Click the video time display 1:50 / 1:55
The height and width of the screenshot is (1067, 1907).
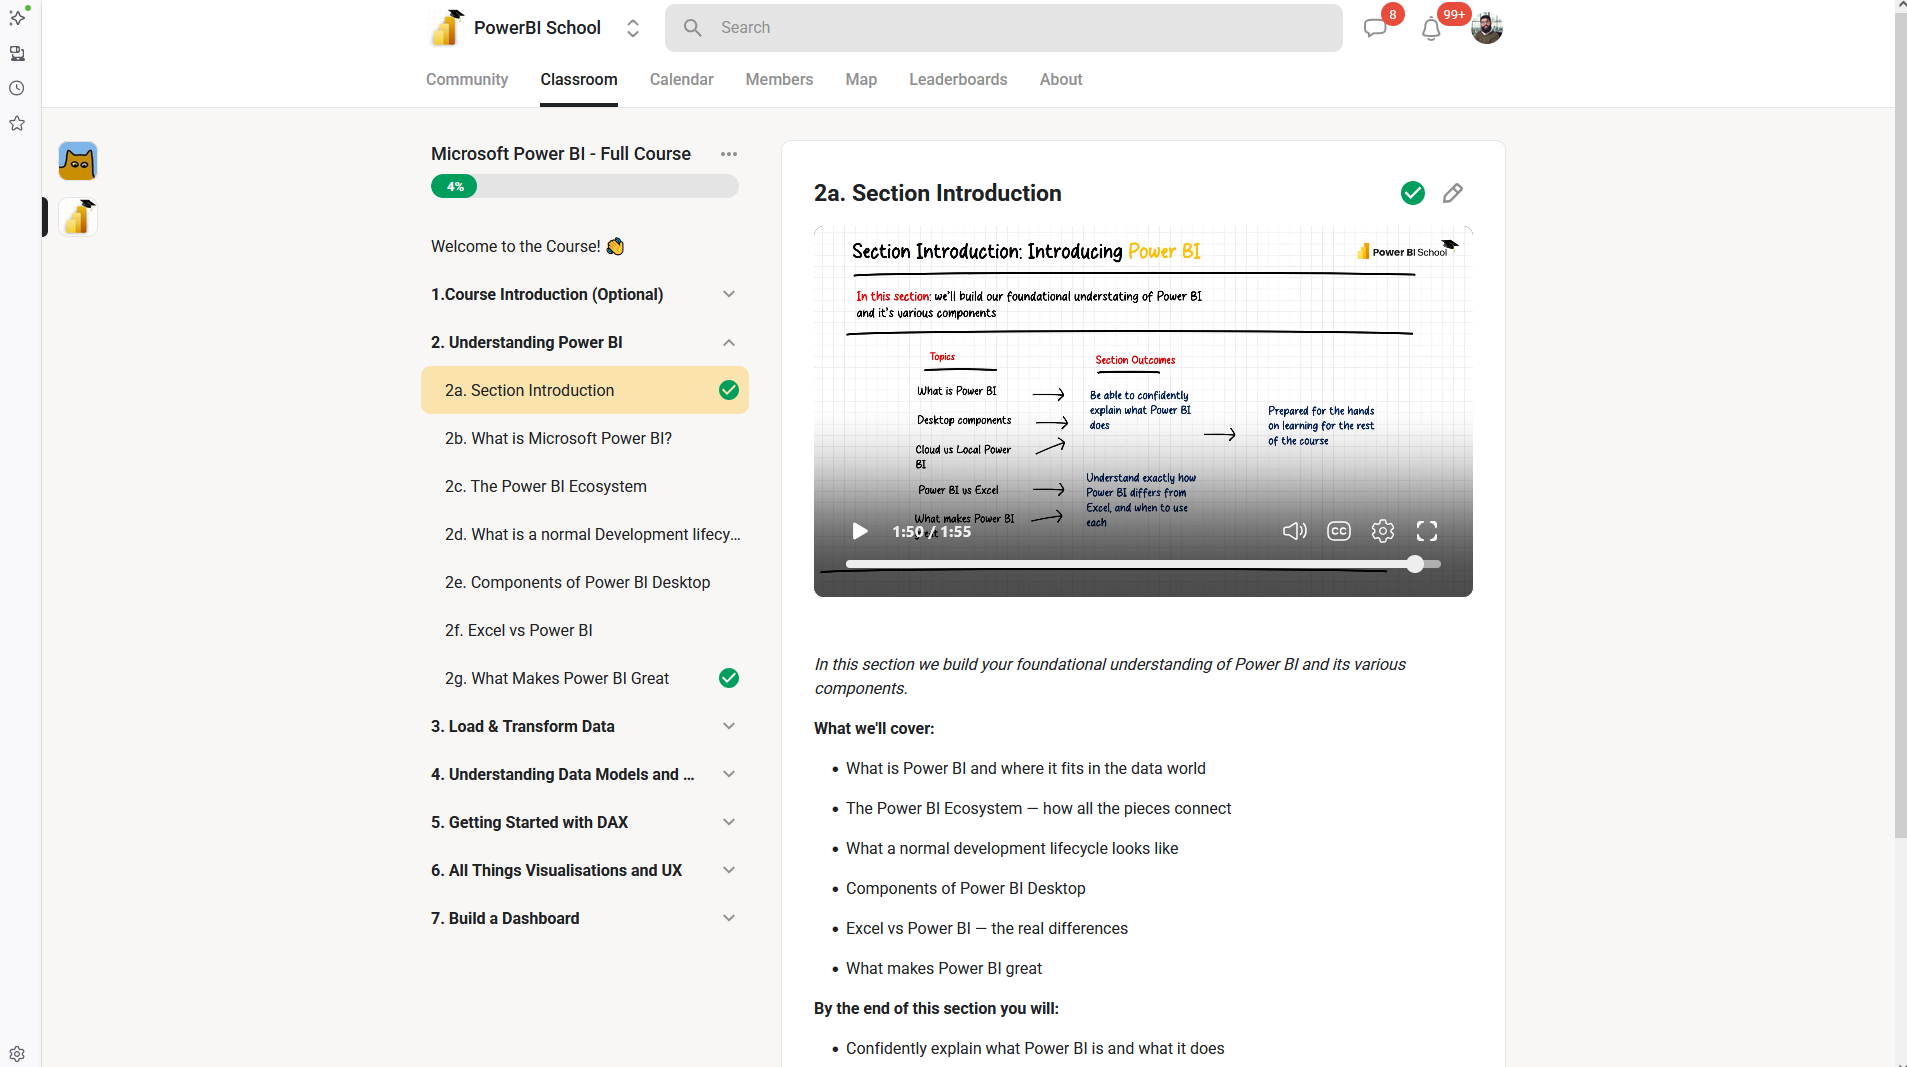(932, 532)
